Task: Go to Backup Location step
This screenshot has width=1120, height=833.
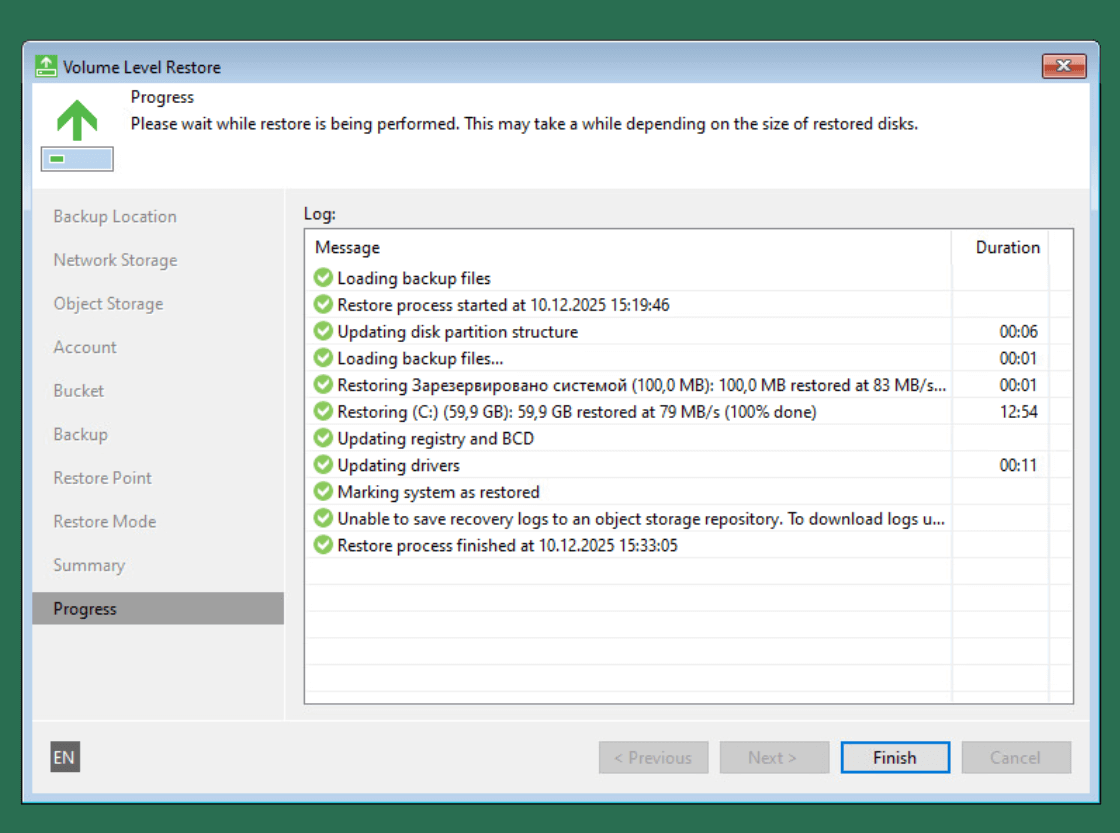Action: 115,217
